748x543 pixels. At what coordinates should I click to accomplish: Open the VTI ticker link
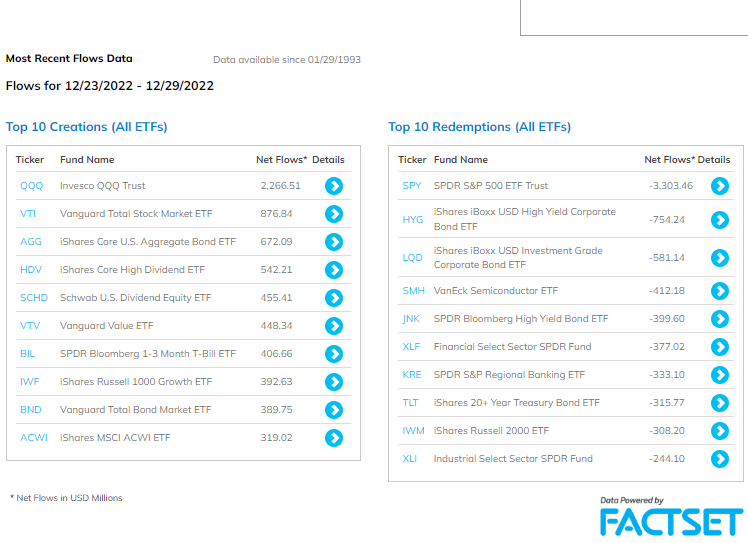pyautogui.click(x=28, y=214)
